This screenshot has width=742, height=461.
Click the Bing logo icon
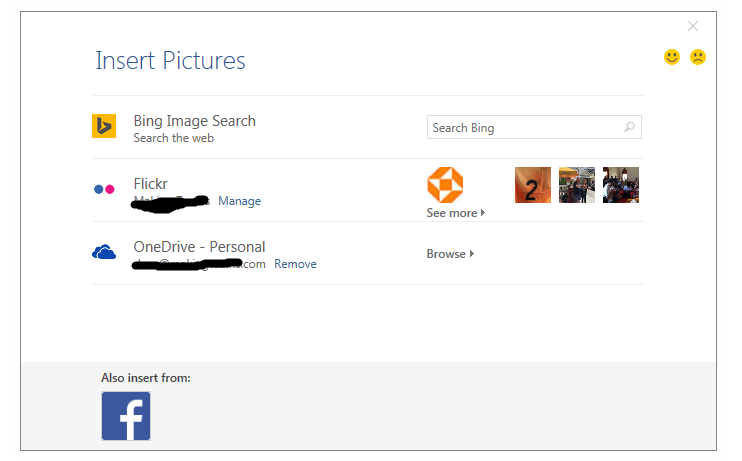pyautogui.click(x=104, y=127)
